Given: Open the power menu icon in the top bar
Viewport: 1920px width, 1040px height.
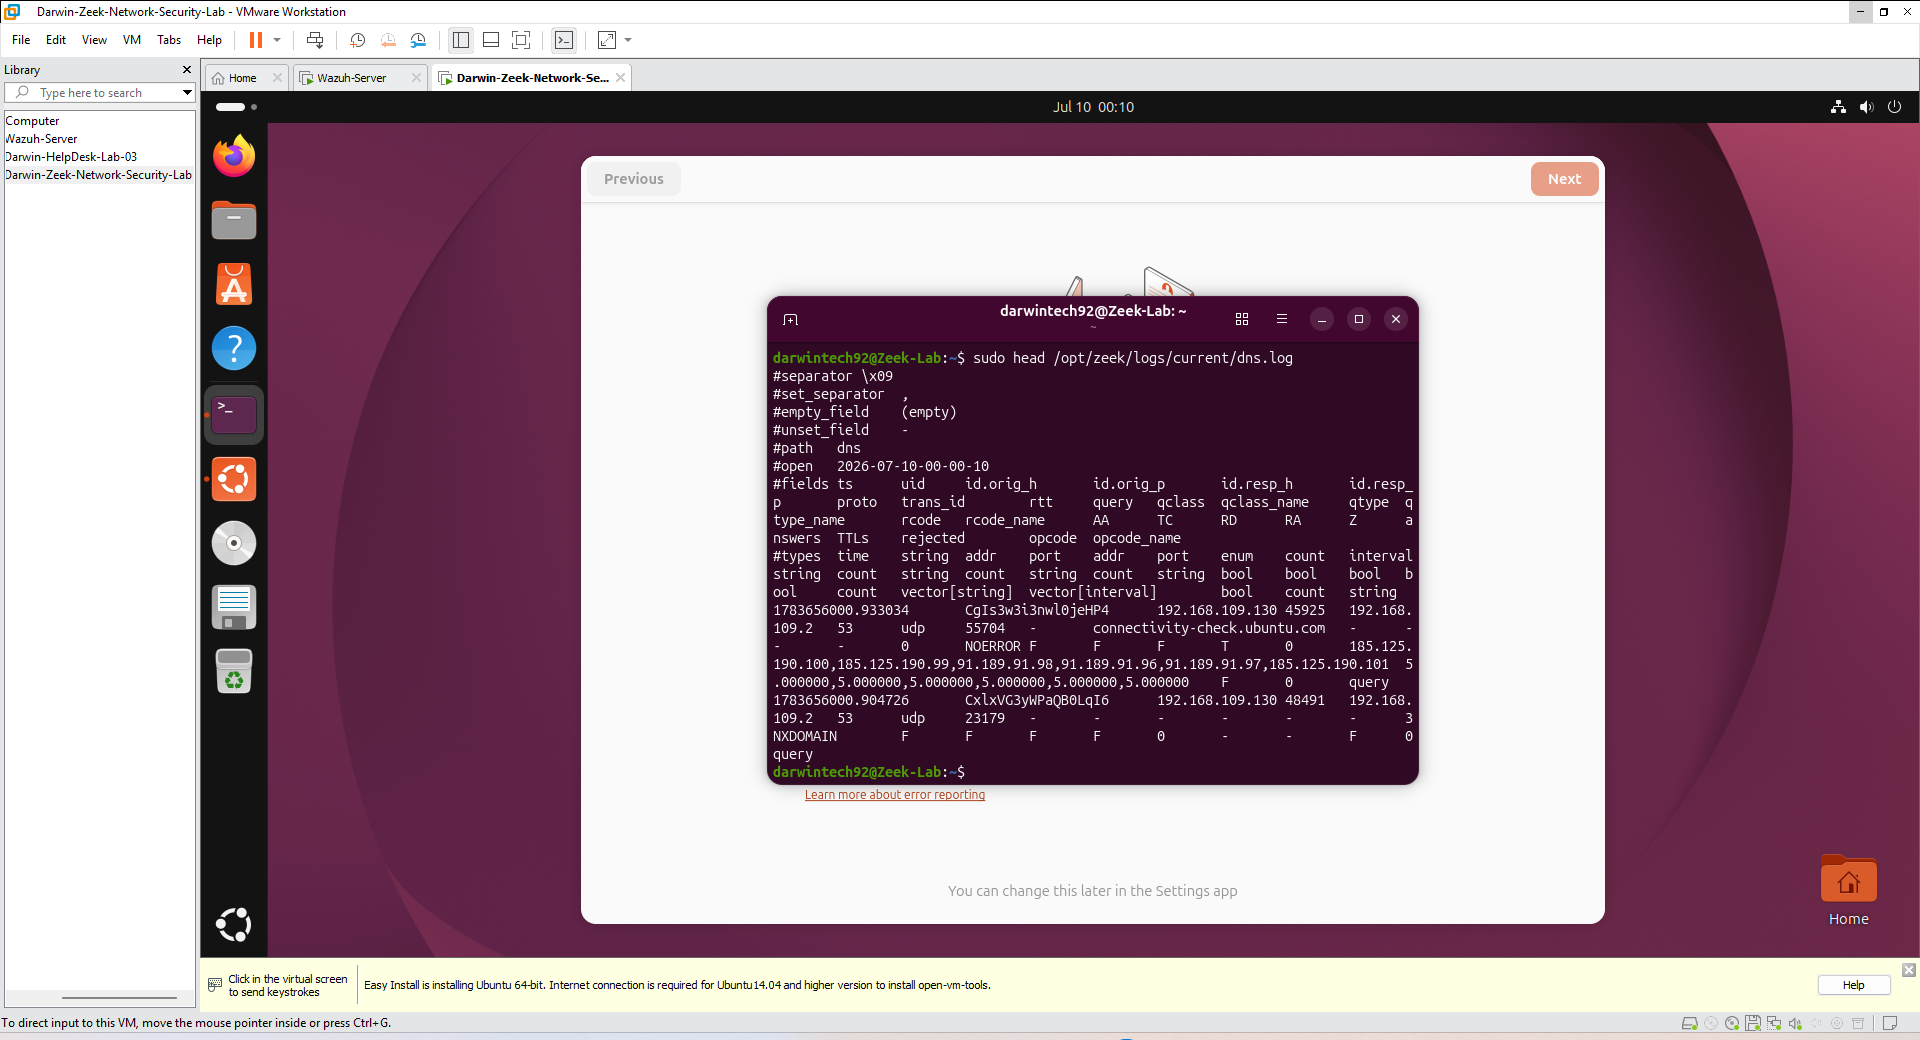Looking at the screenshot, I should 1894,107.
